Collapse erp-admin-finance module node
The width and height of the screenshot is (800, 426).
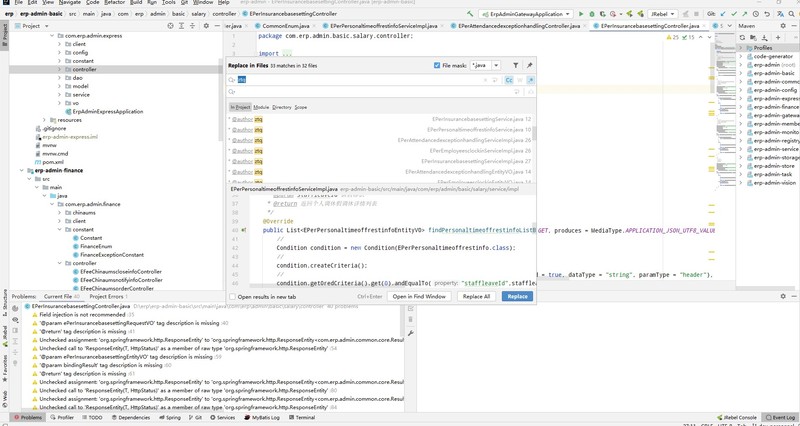22,170
